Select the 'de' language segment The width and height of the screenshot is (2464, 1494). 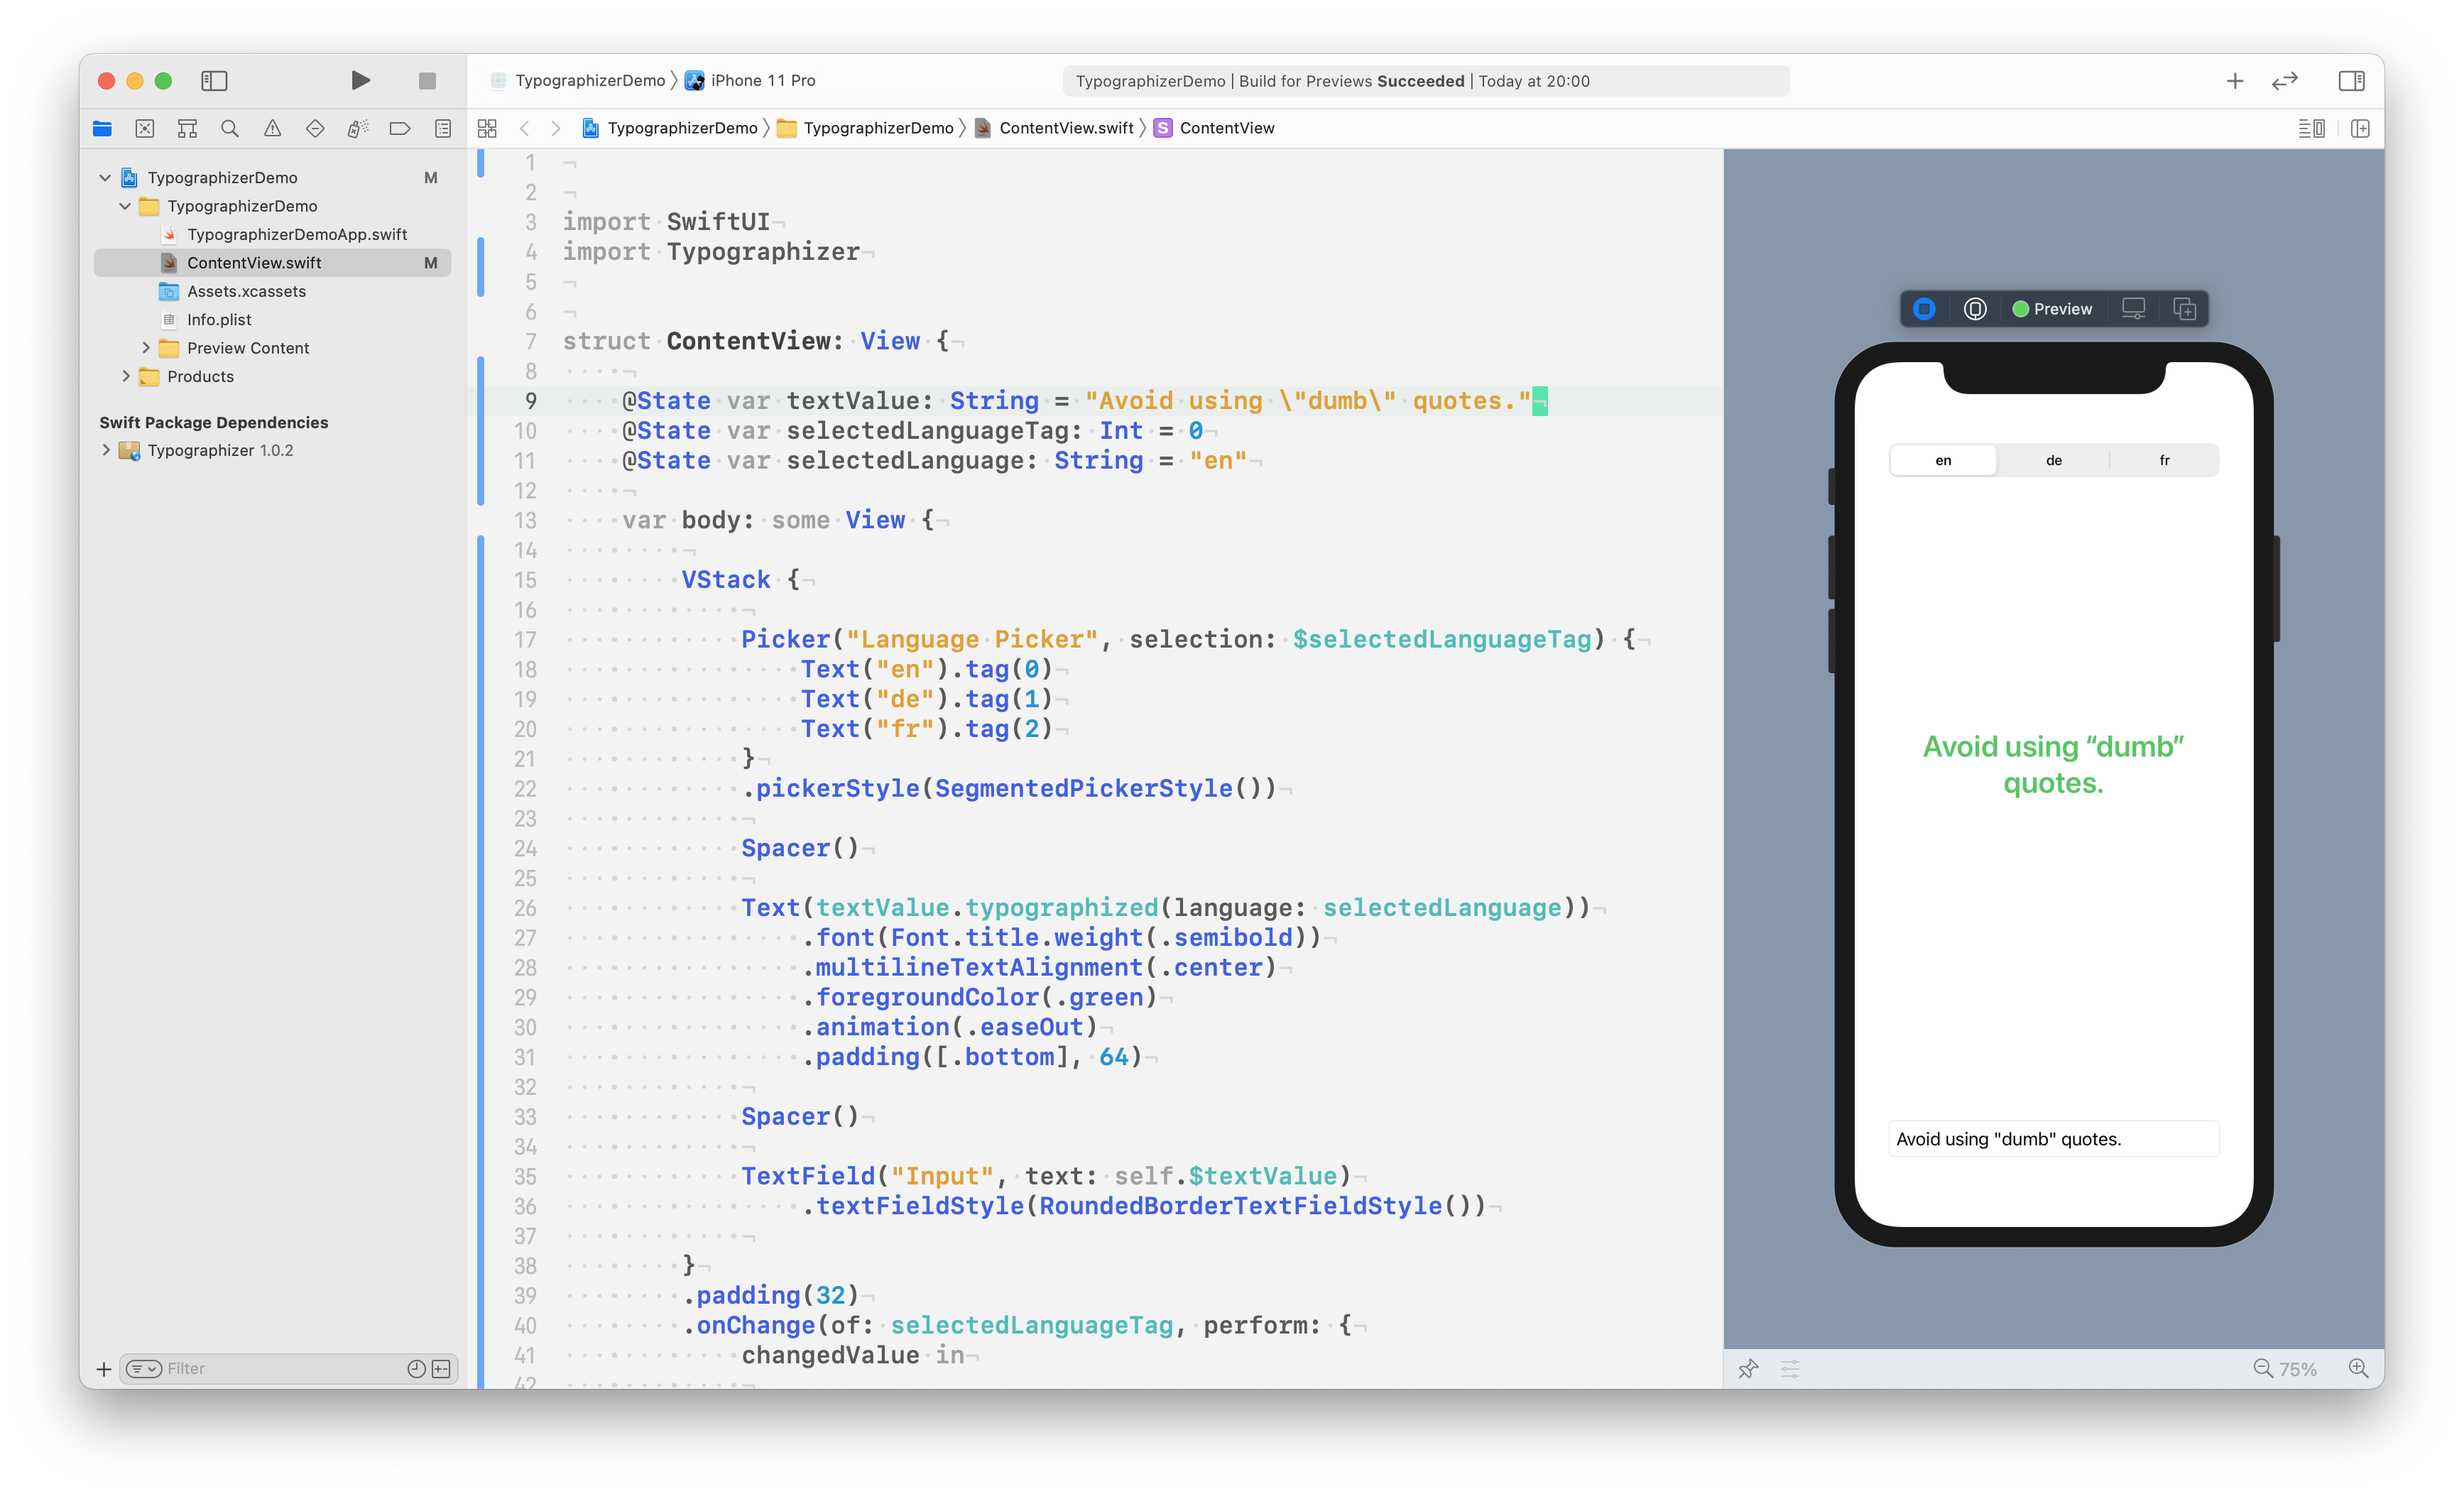pyautogui.click(x=2053, y=460)
